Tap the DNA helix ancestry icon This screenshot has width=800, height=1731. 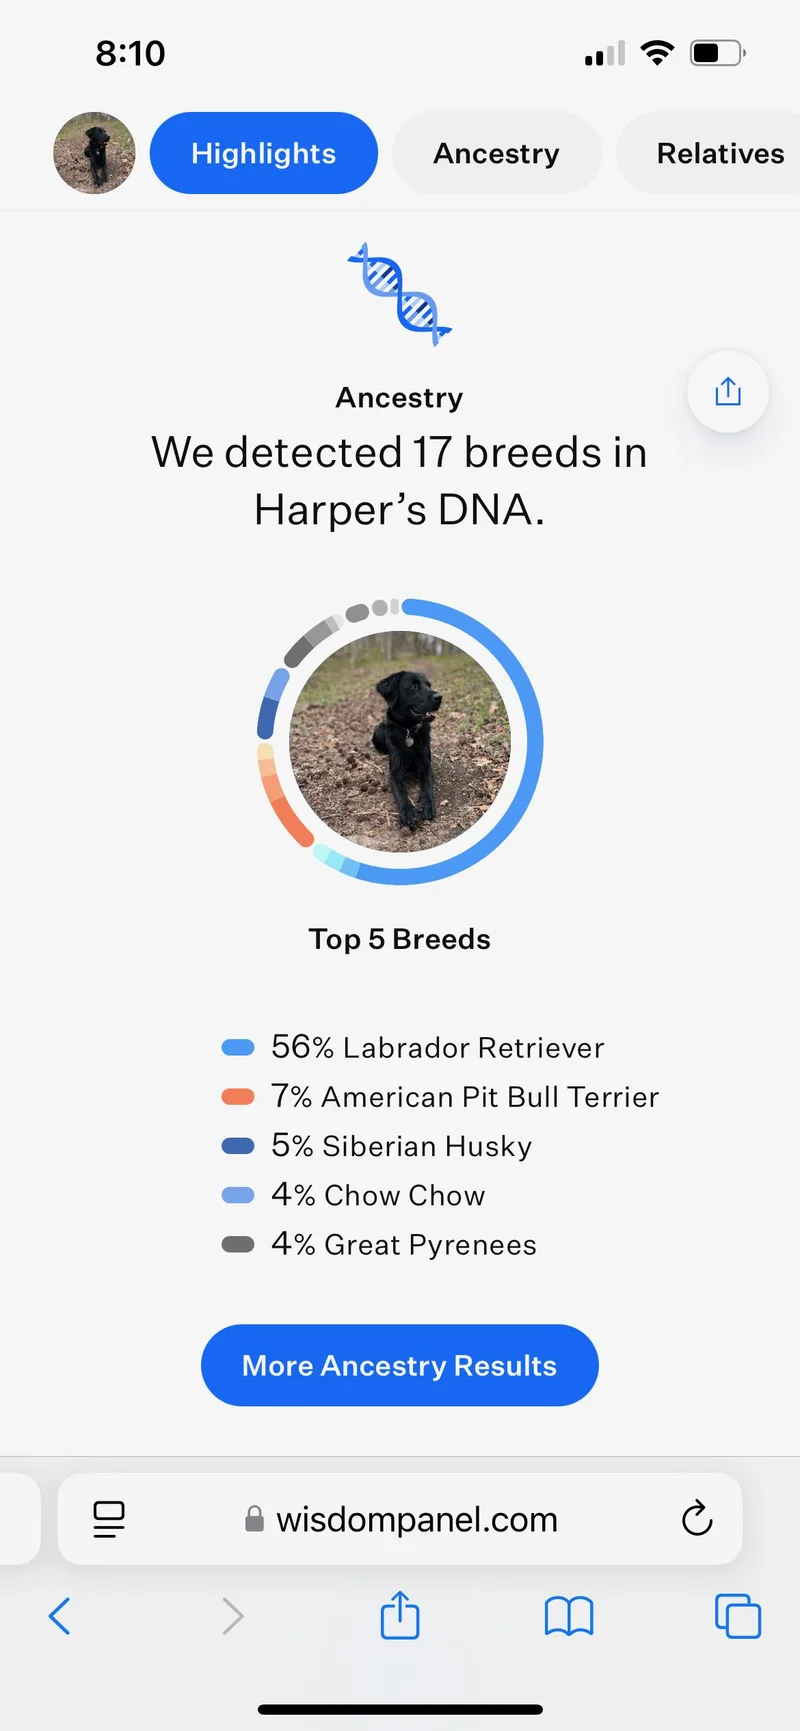pos(400,294)
